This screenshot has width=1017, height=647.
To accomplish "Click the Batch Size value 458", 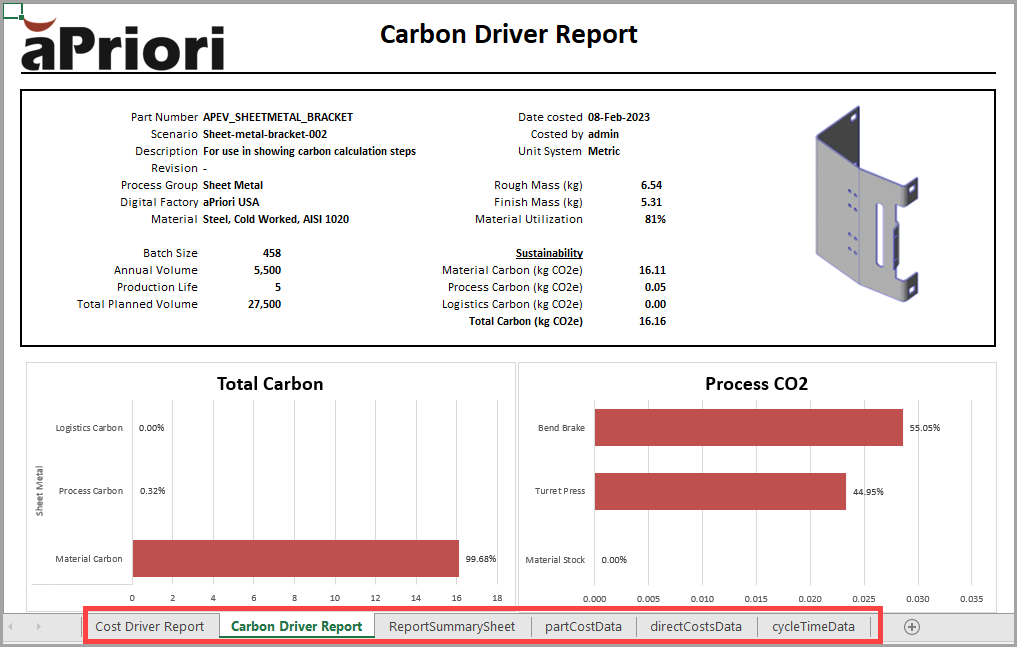I will pyautogui.click(x=272, y=253).
